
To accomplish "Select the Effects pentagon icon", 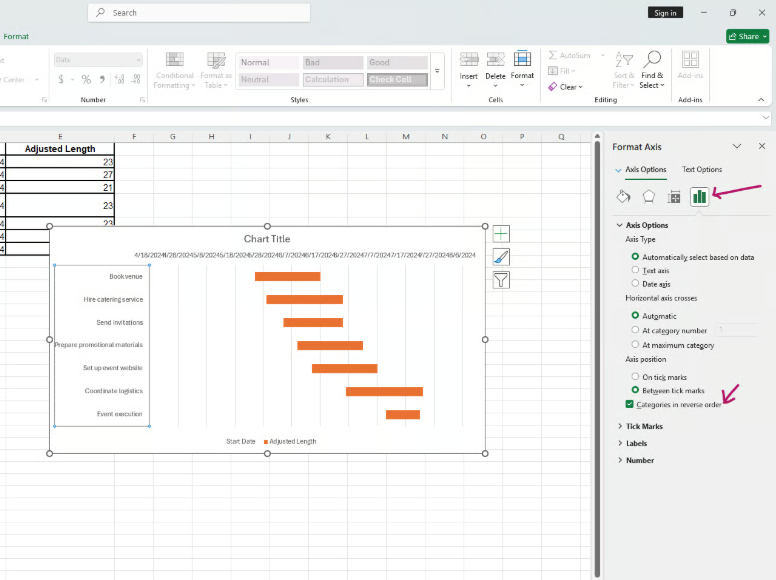I will click(649, 197).
